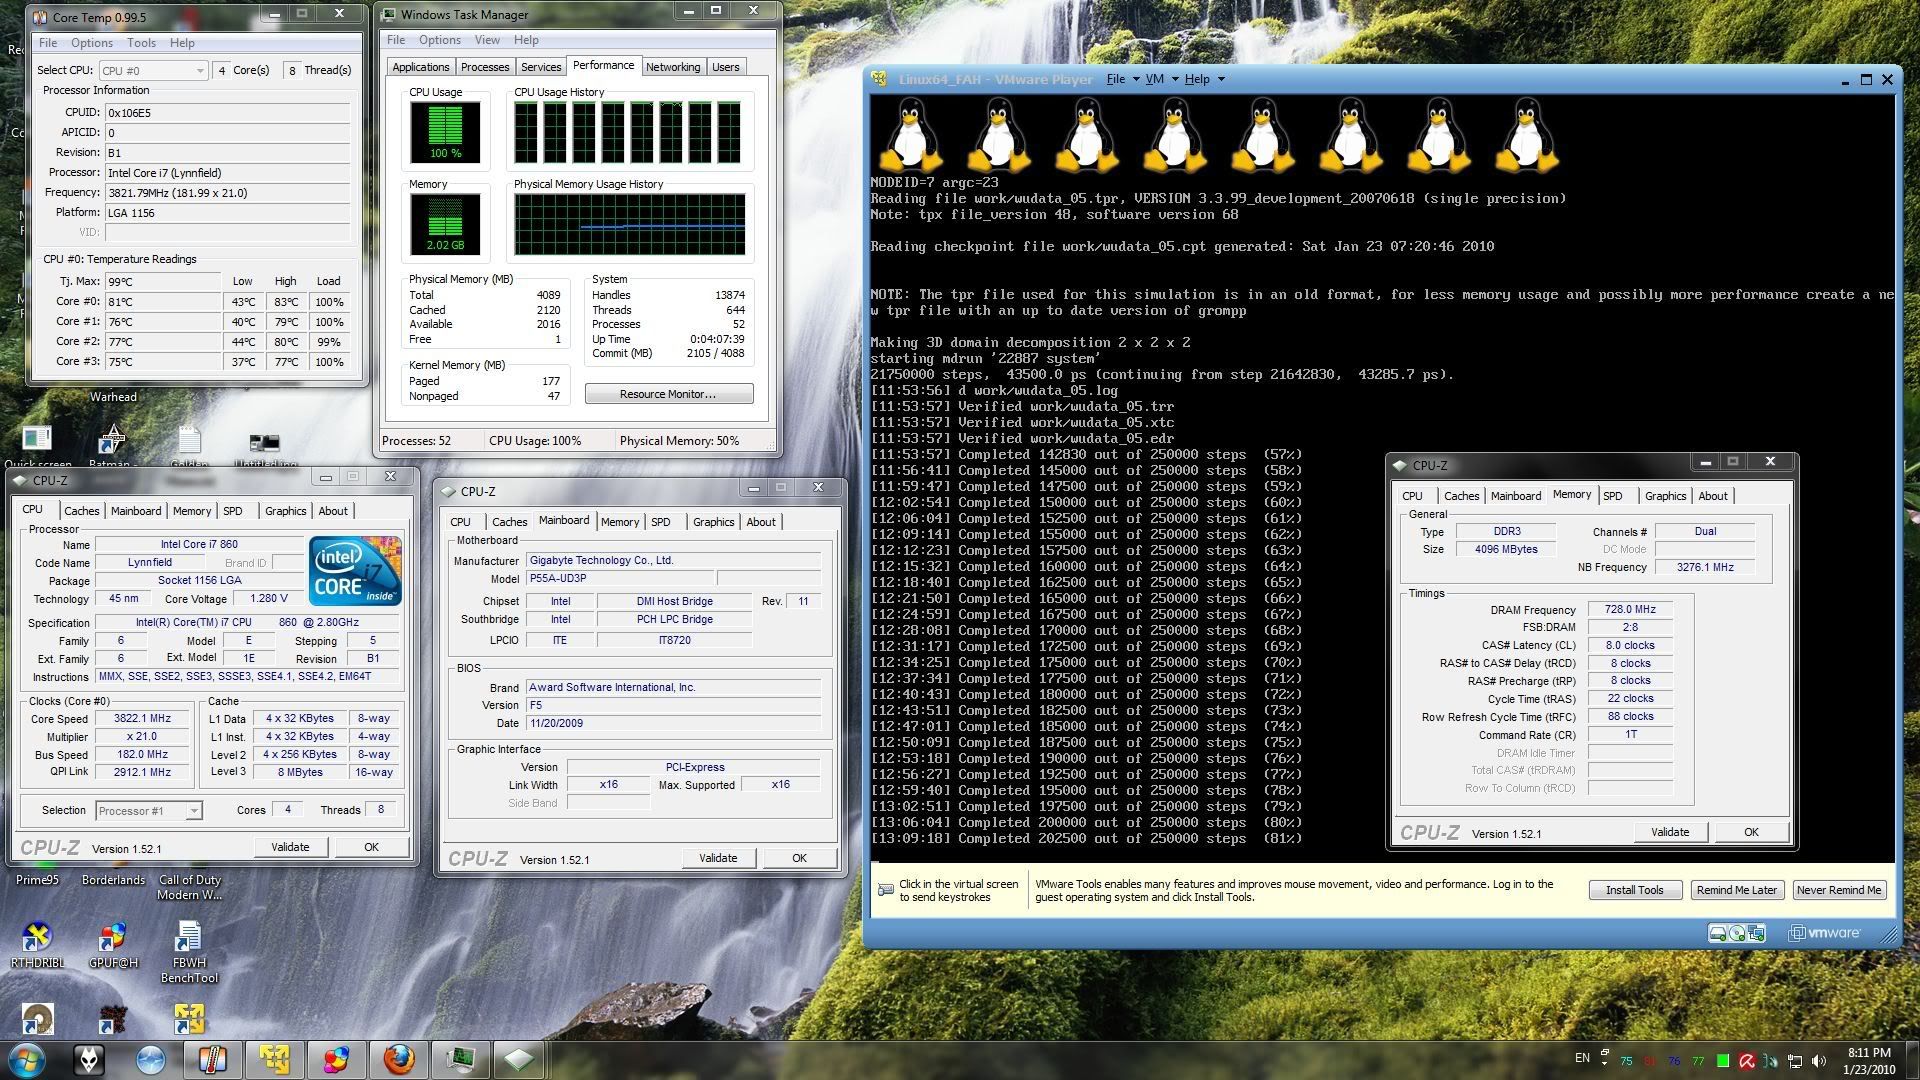
Task: Switch to Core Temp thermometer taskbar button
Action: point(212,1058)
